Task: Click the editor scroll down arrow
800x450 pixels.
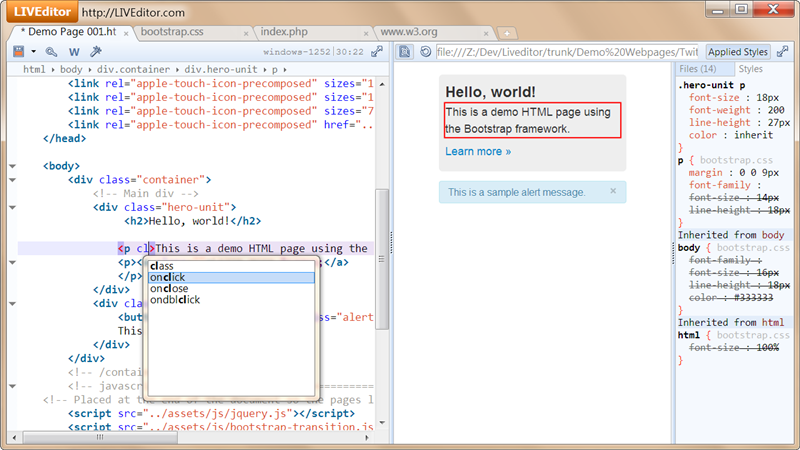Action: coord(382,422)
